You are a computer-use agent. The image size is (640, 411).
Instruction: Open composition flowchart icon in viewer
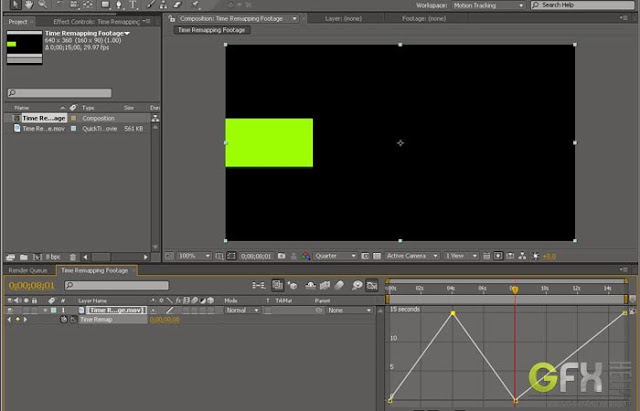pos(522,256)
